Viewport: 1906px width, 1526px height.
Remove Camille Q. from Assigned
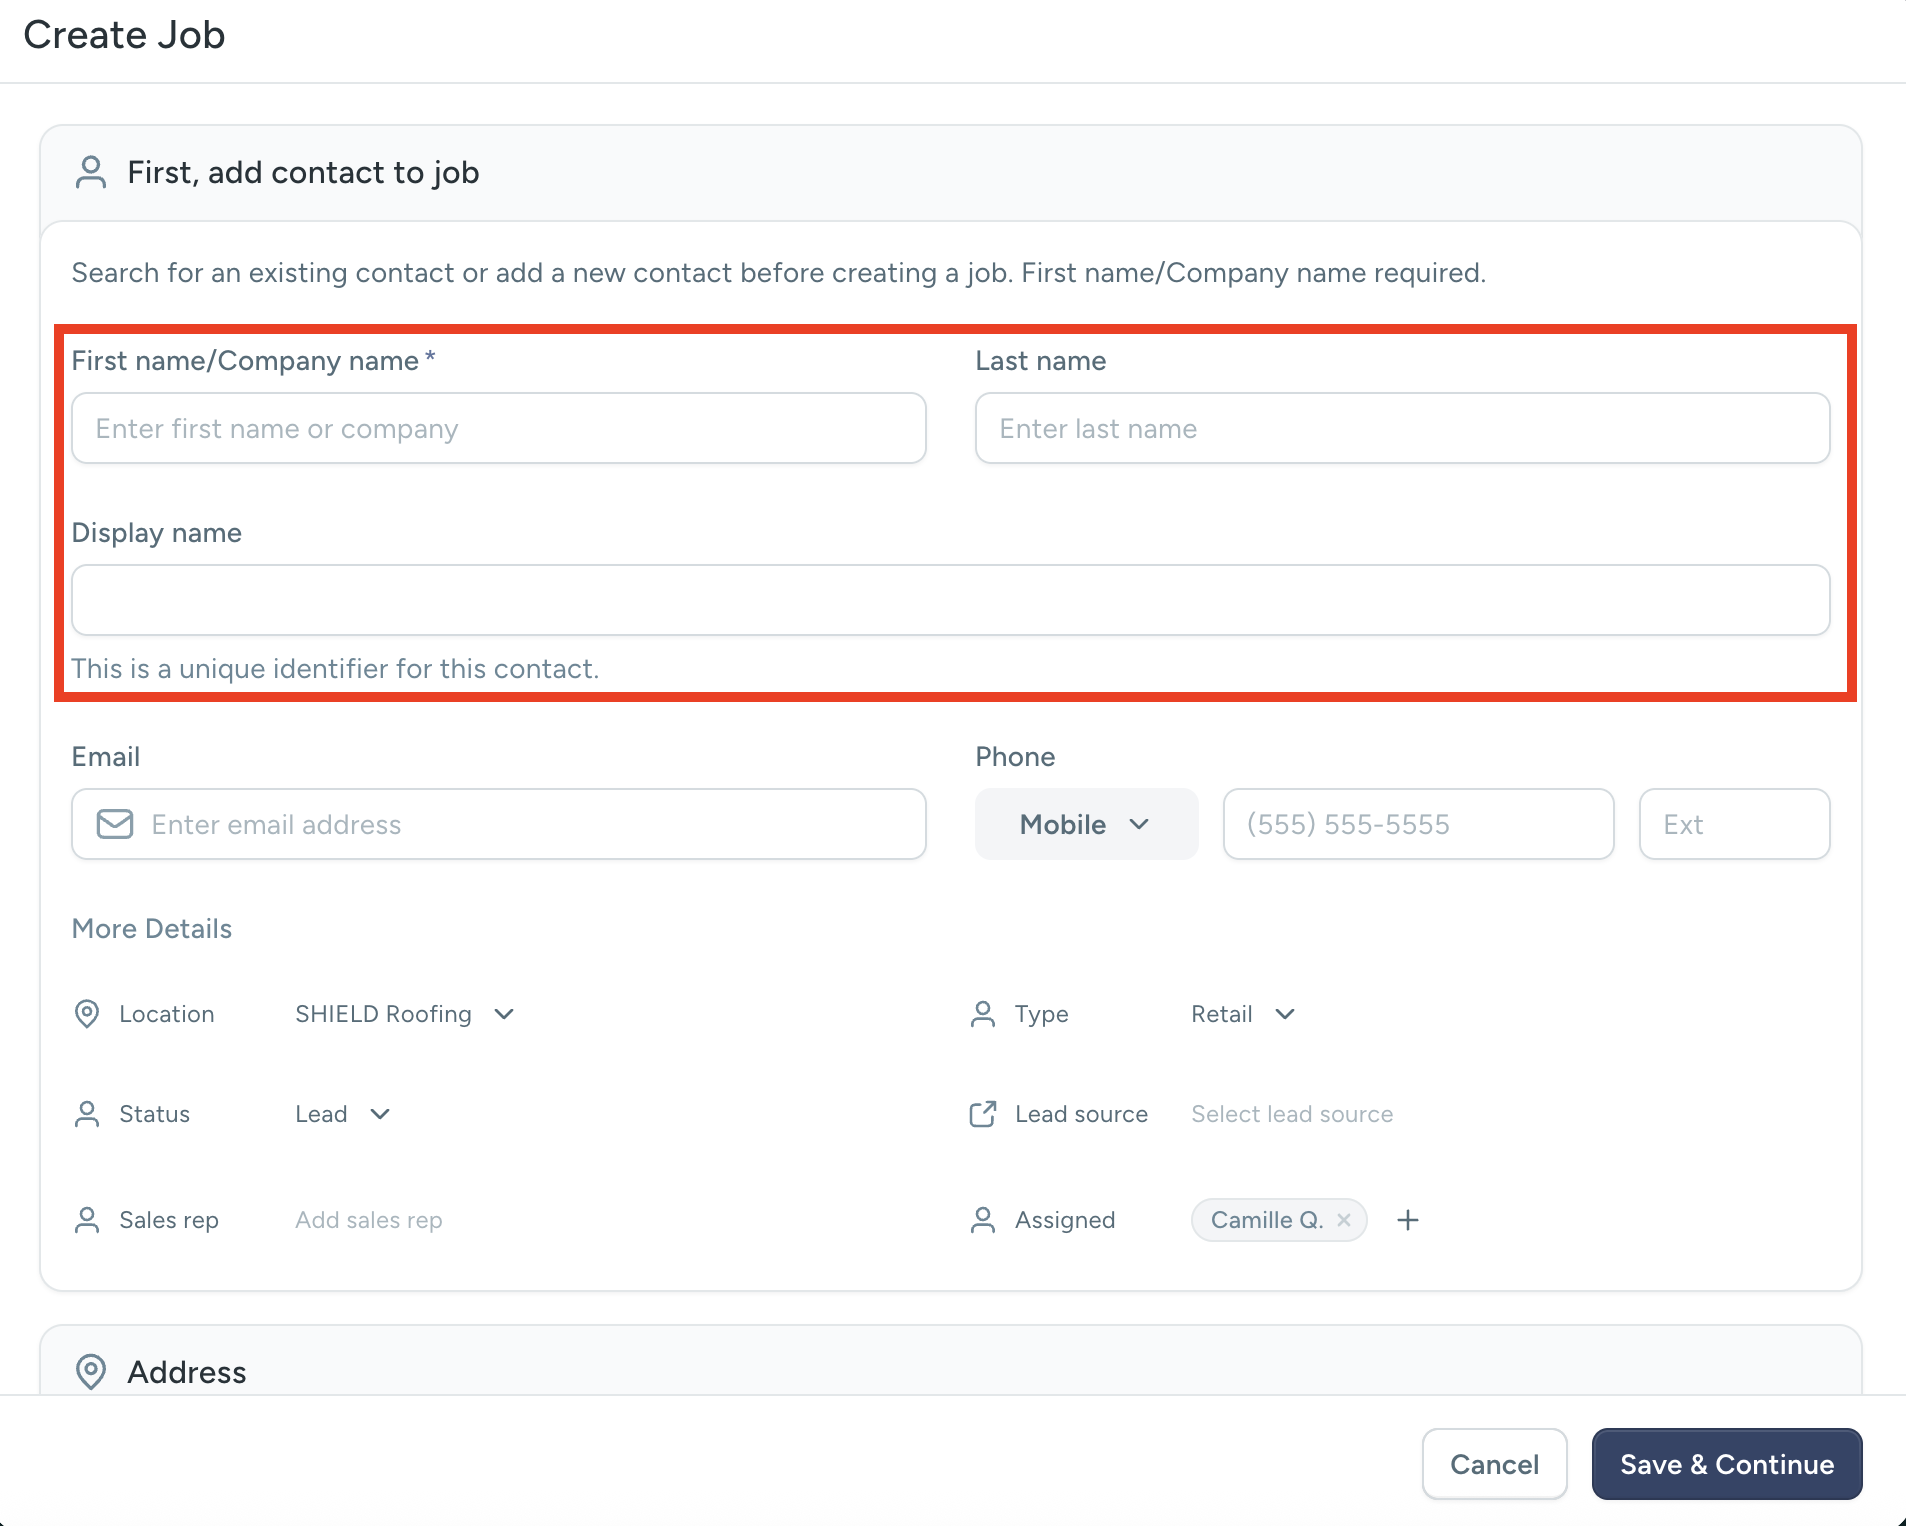coord(1344,1220)
